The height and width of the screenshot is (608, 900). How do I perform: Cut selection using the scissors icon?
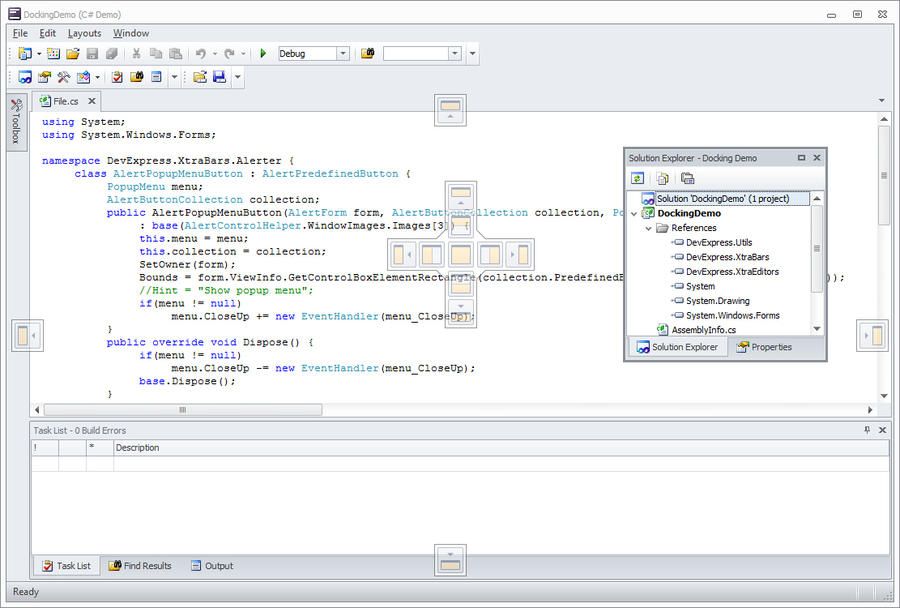[137, 53]
